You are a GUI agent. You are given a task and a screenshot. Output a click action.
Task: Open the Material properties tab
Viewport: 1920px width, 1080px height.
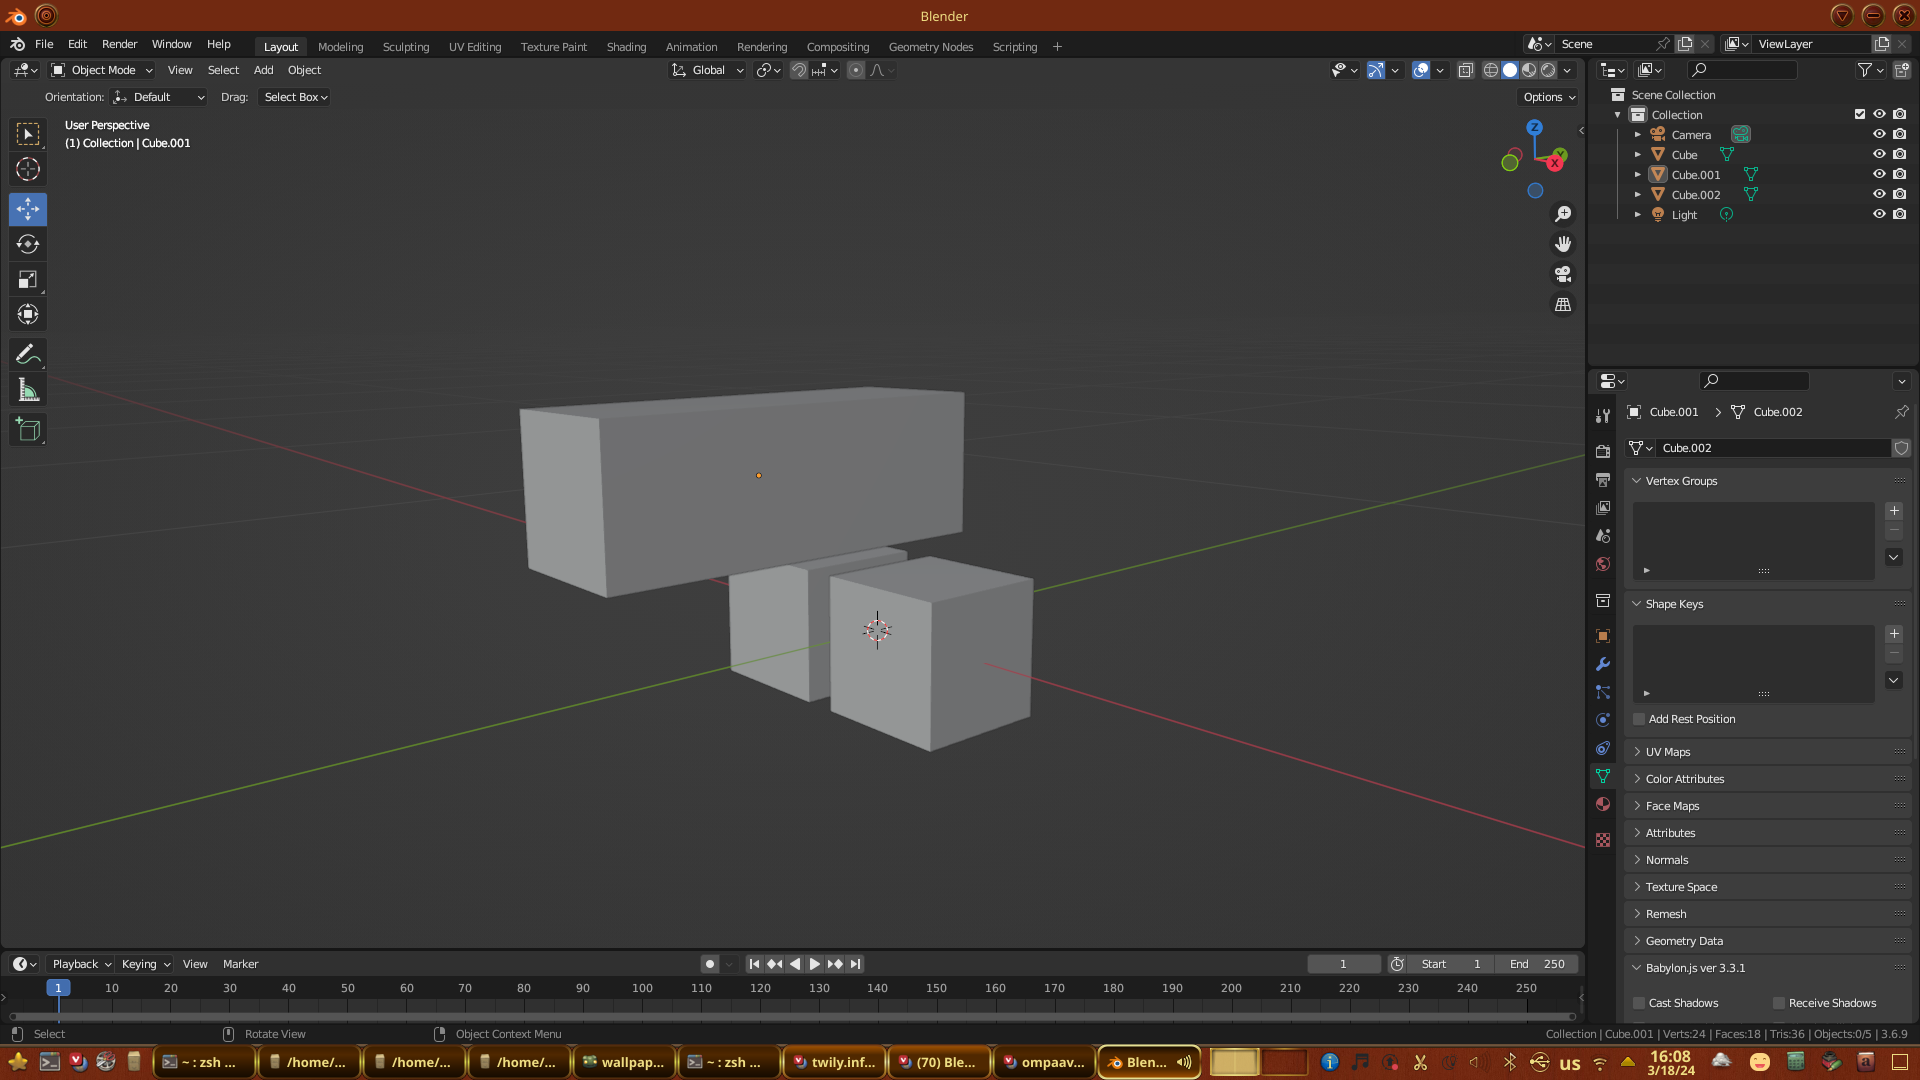tap(1603, 804)
